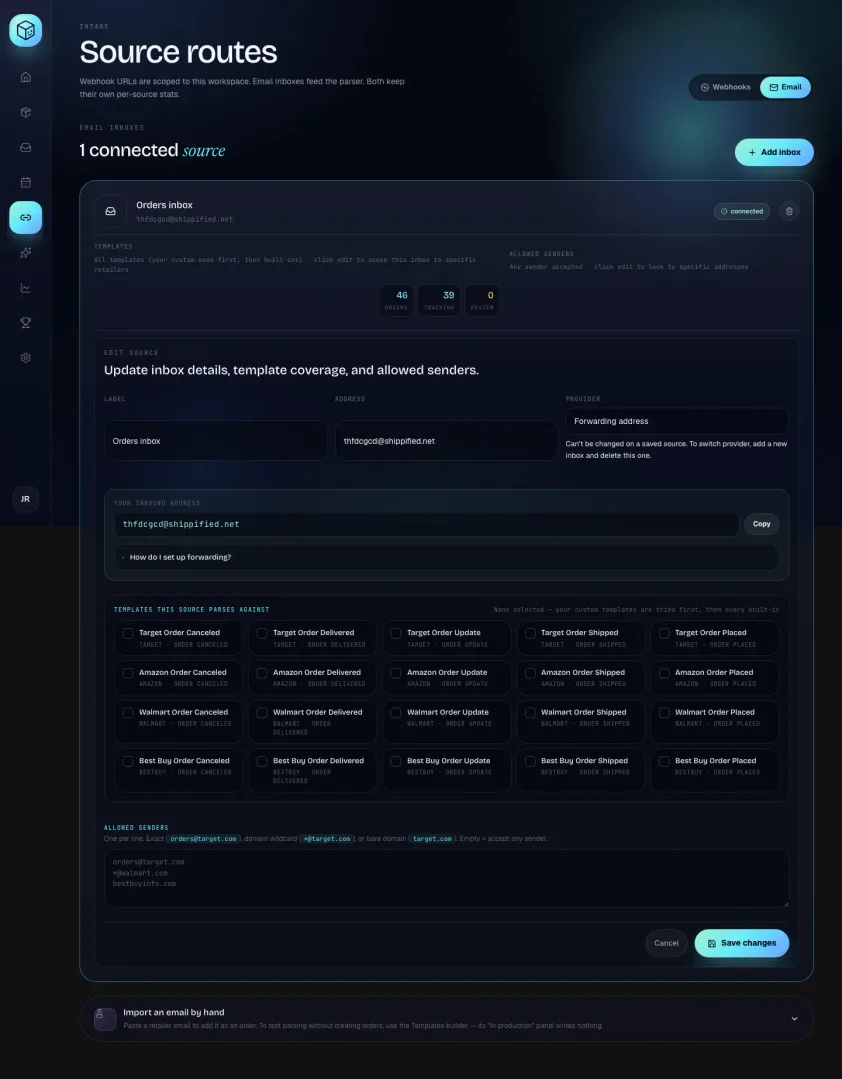Open the analytics chart icon in sidebar
This screenshot has height=1079, width=842.
click(25, 288)
